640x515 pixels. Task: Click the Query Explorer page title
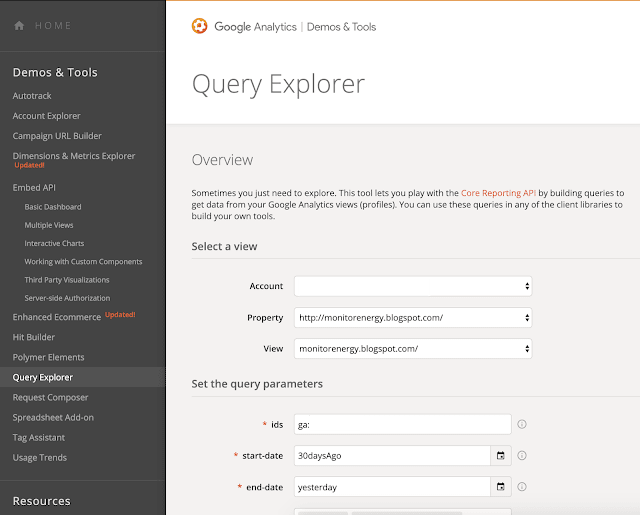tap(278, 84)
